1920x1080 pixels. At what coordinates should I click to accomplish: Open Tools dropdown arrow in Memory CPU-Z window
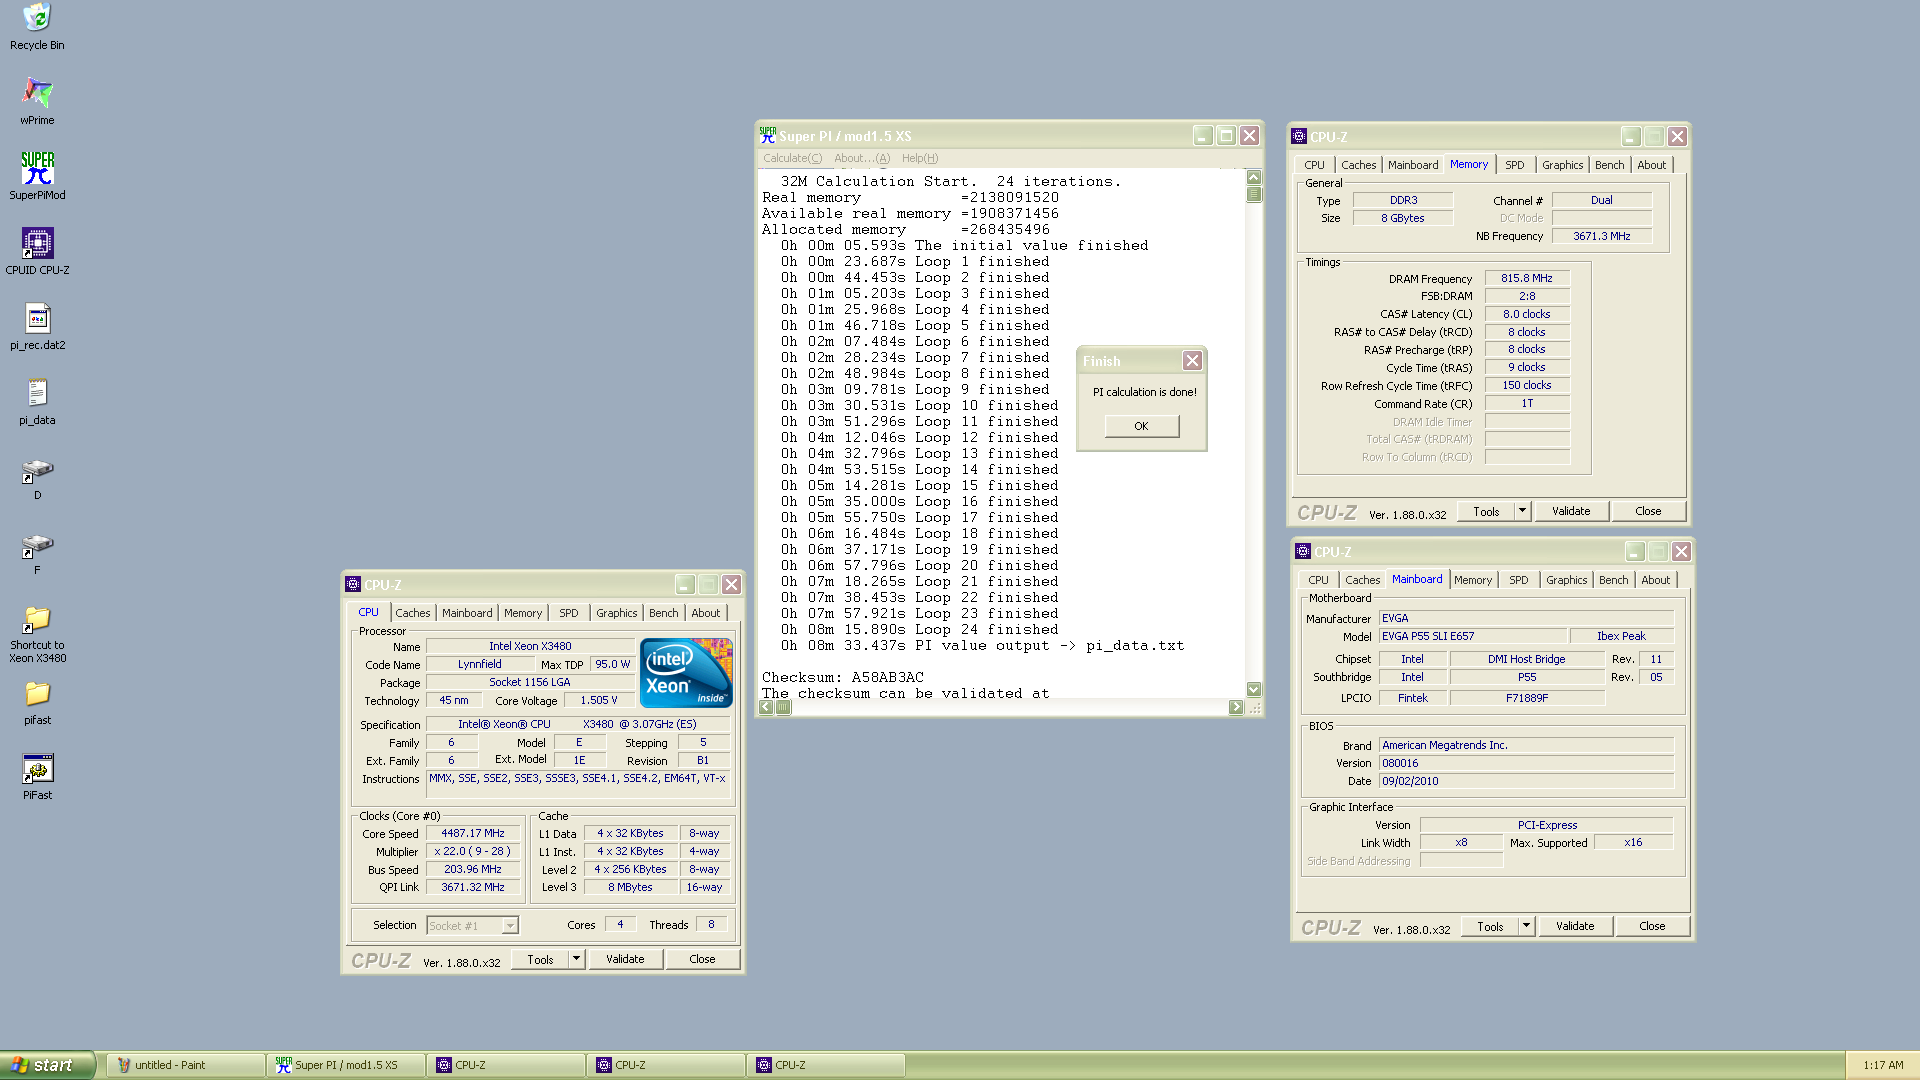coord(1522,511)
